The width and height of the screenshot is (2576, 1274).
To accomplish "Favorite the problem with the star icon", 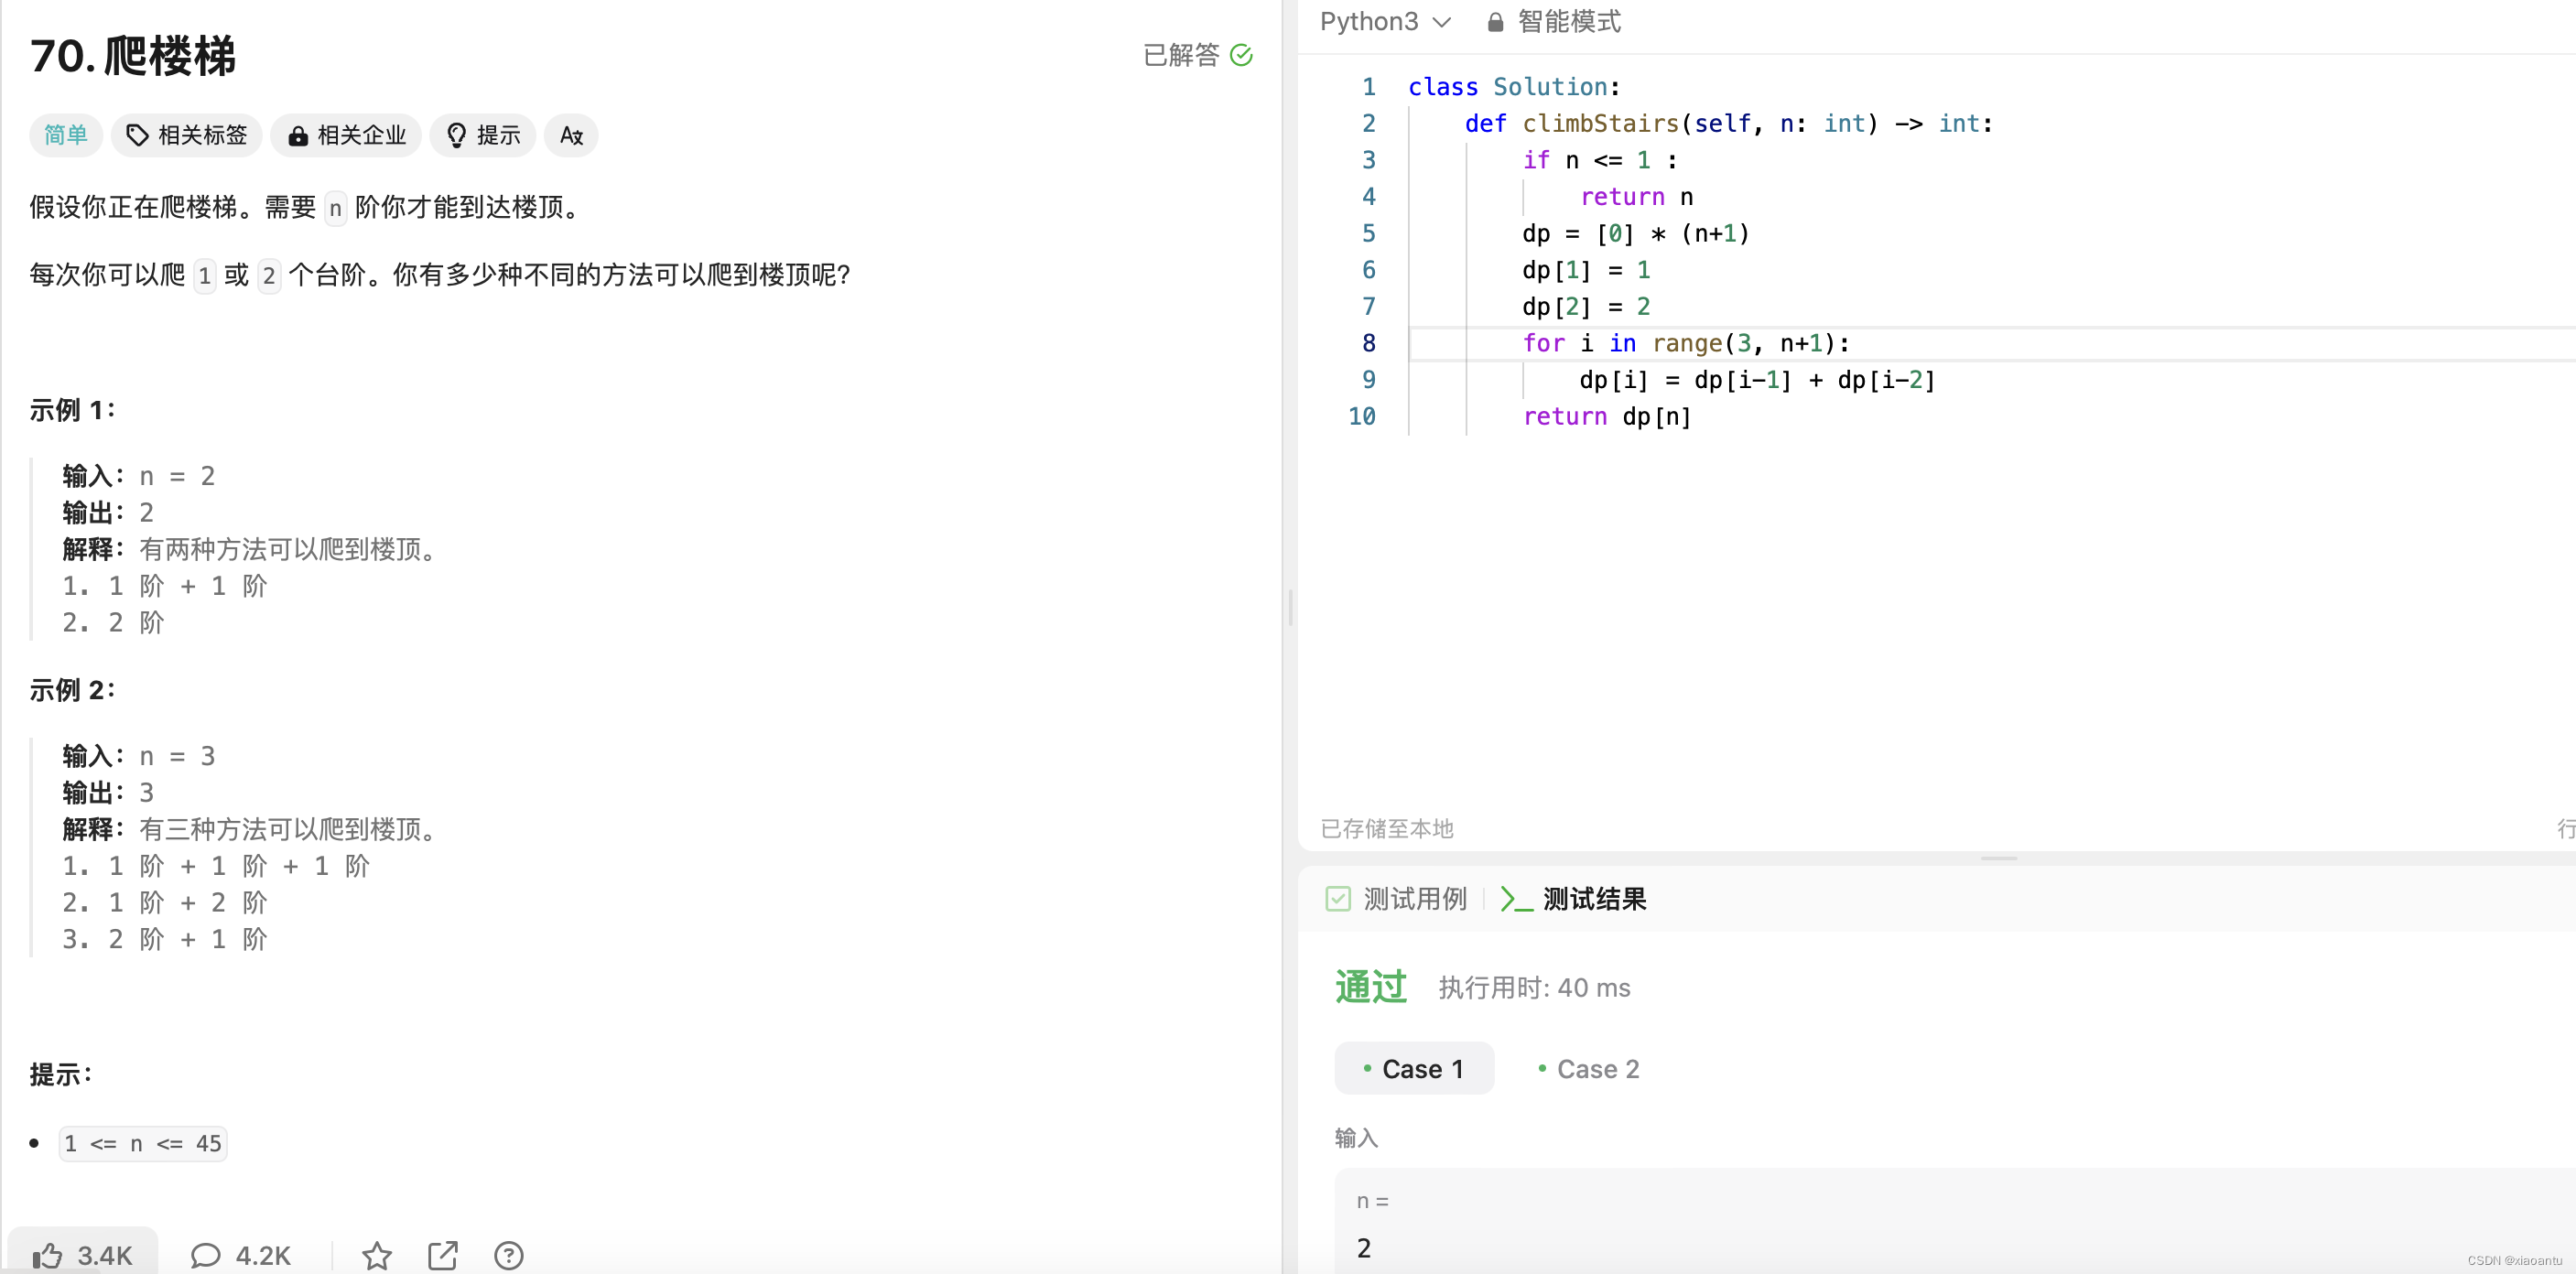I will (x=377, y=1254).
